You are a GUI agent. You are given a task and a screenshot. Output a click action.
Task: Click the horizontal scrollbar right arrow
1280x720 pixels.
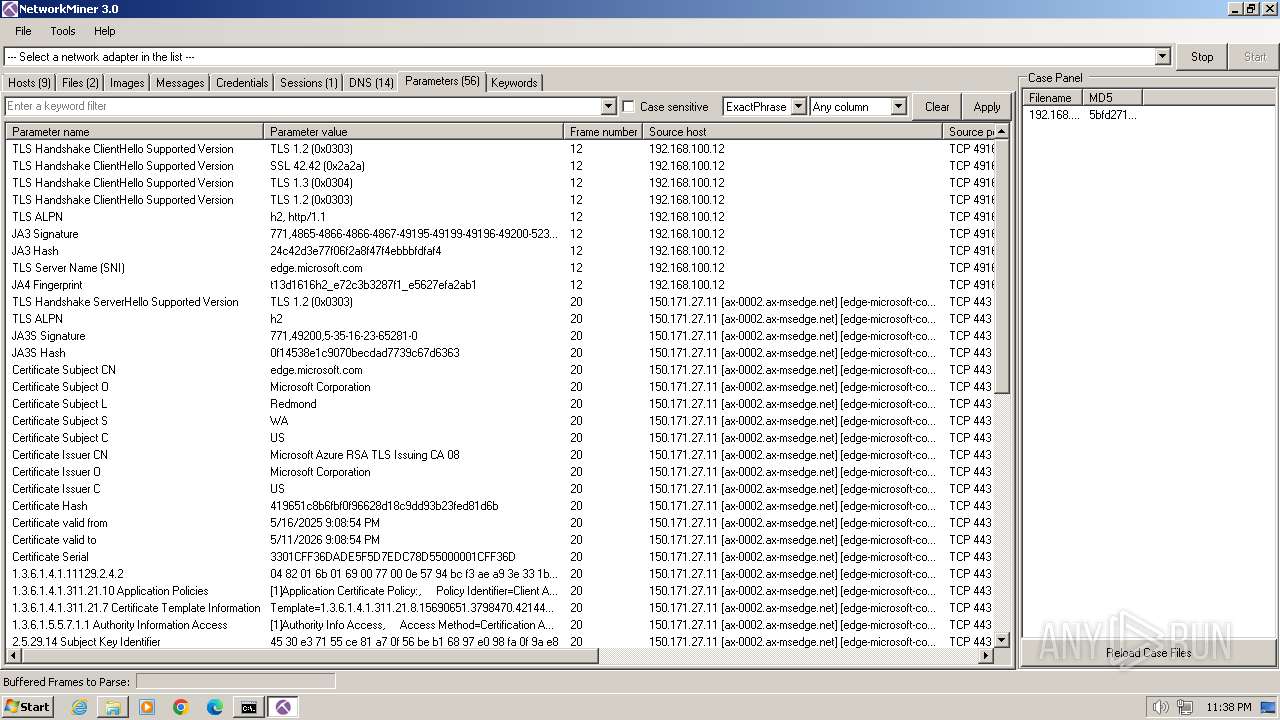click(987, 656)
